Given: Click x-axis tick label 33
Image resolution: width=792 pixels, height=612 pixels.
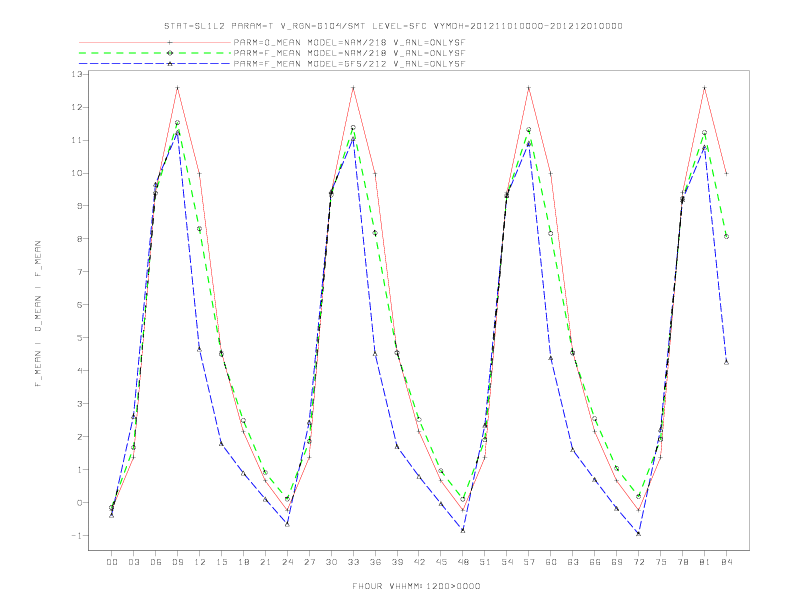Looking at the screenshot, I should tap(354, 562).
